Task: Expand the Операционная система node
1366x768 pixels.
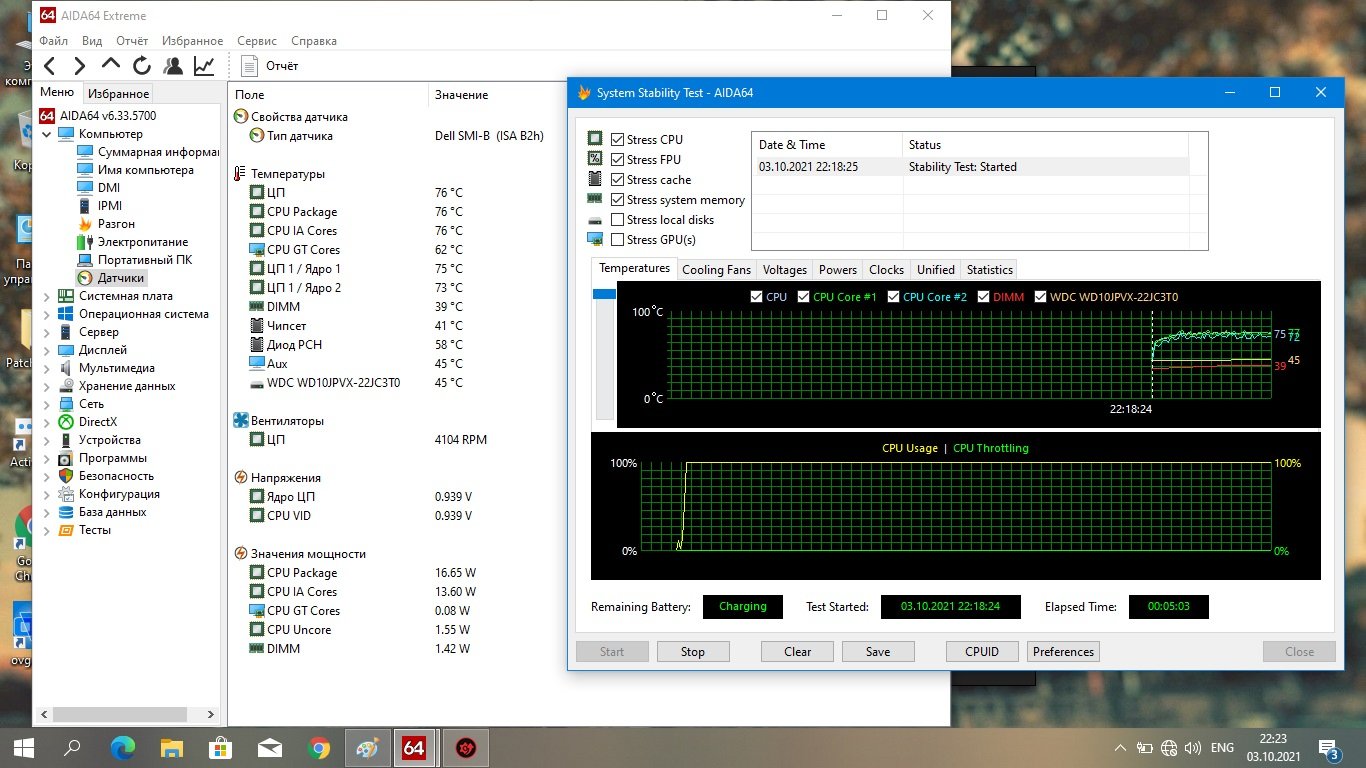Action: pyautogui.click(x=46, y=314)
